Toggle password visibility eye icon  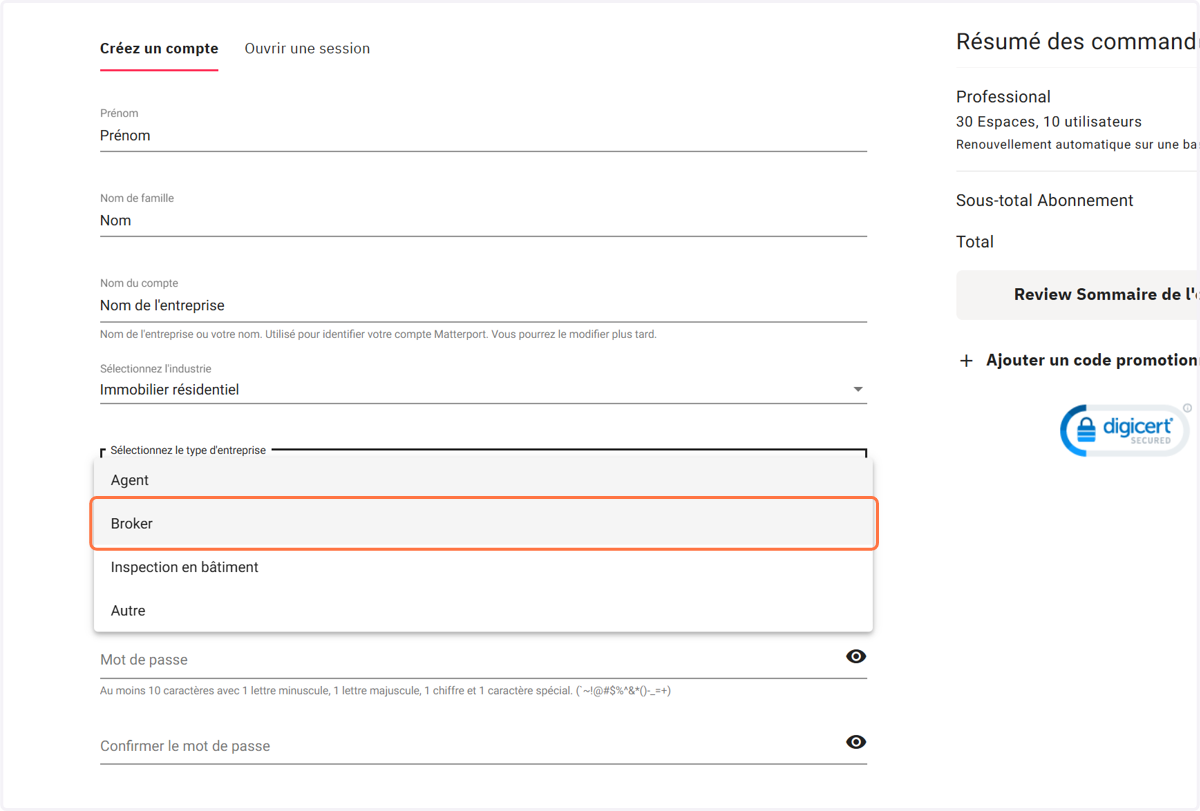pos(856,657)
